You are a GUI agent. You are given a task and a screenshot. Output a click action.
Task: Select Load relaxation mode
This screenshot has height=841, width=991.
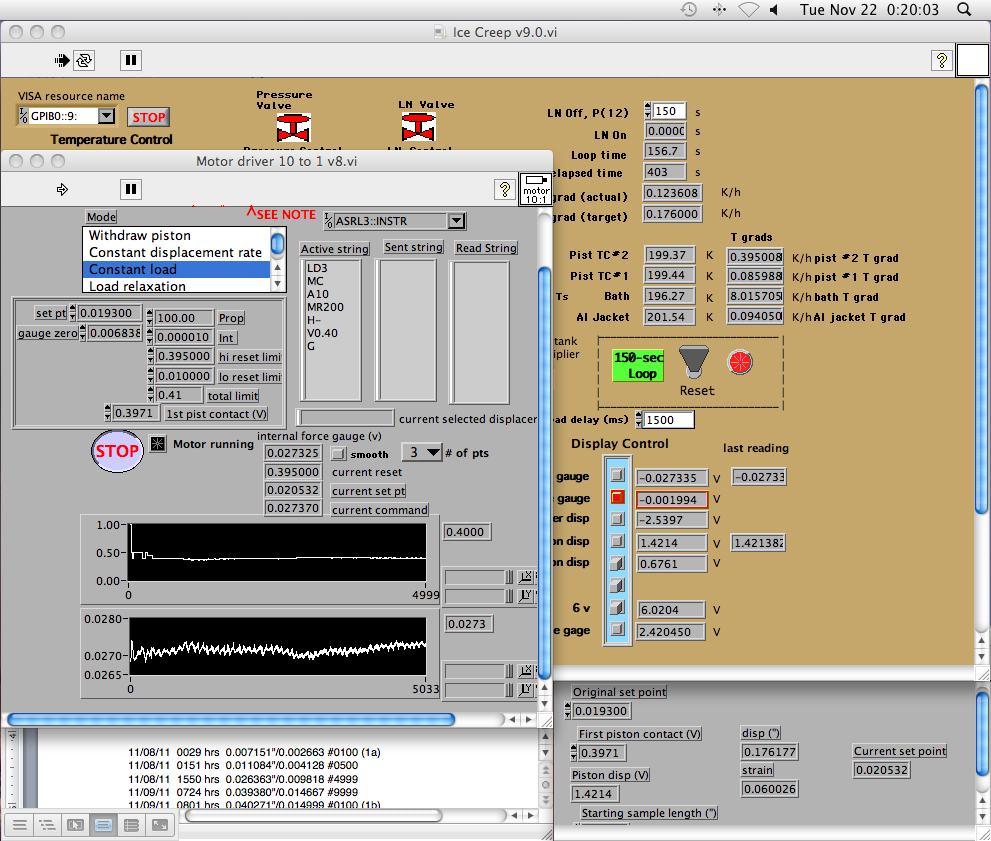137,287
